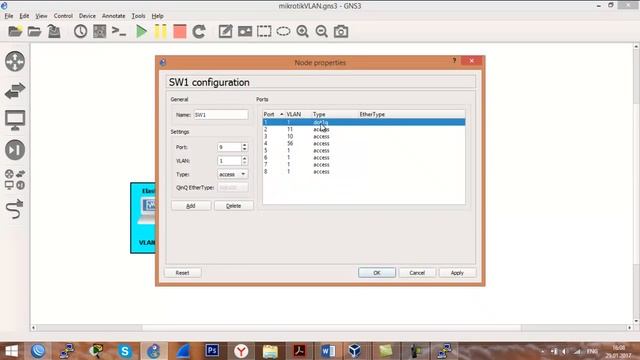
Task: Click the Open project folder icon
Action: [x=34, y=31]
